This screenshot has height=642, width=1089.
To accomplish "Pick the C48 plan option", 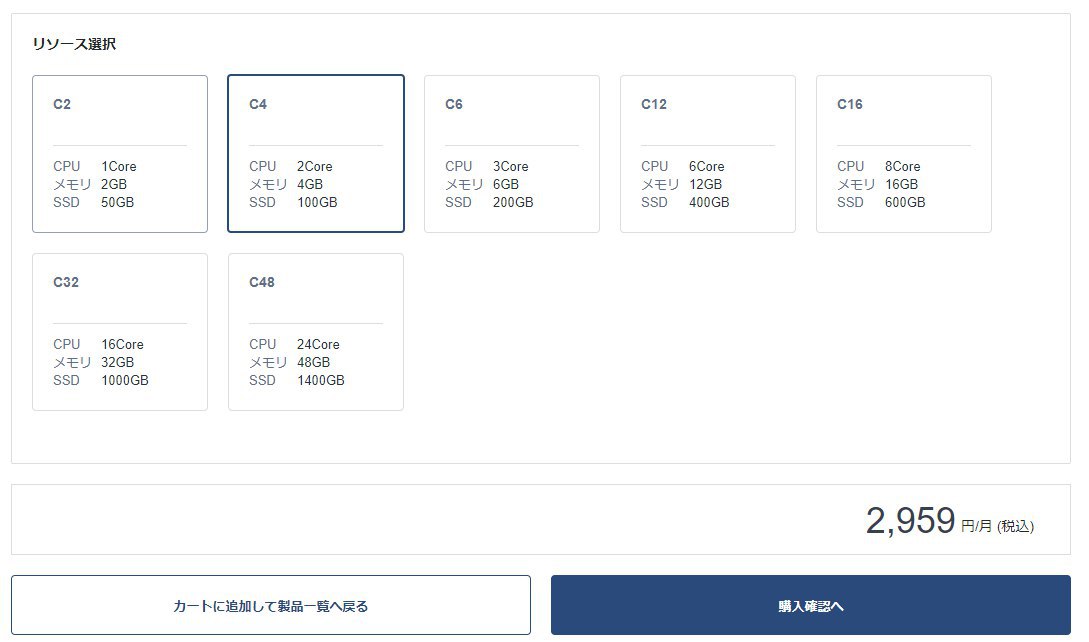I will 315,332.
